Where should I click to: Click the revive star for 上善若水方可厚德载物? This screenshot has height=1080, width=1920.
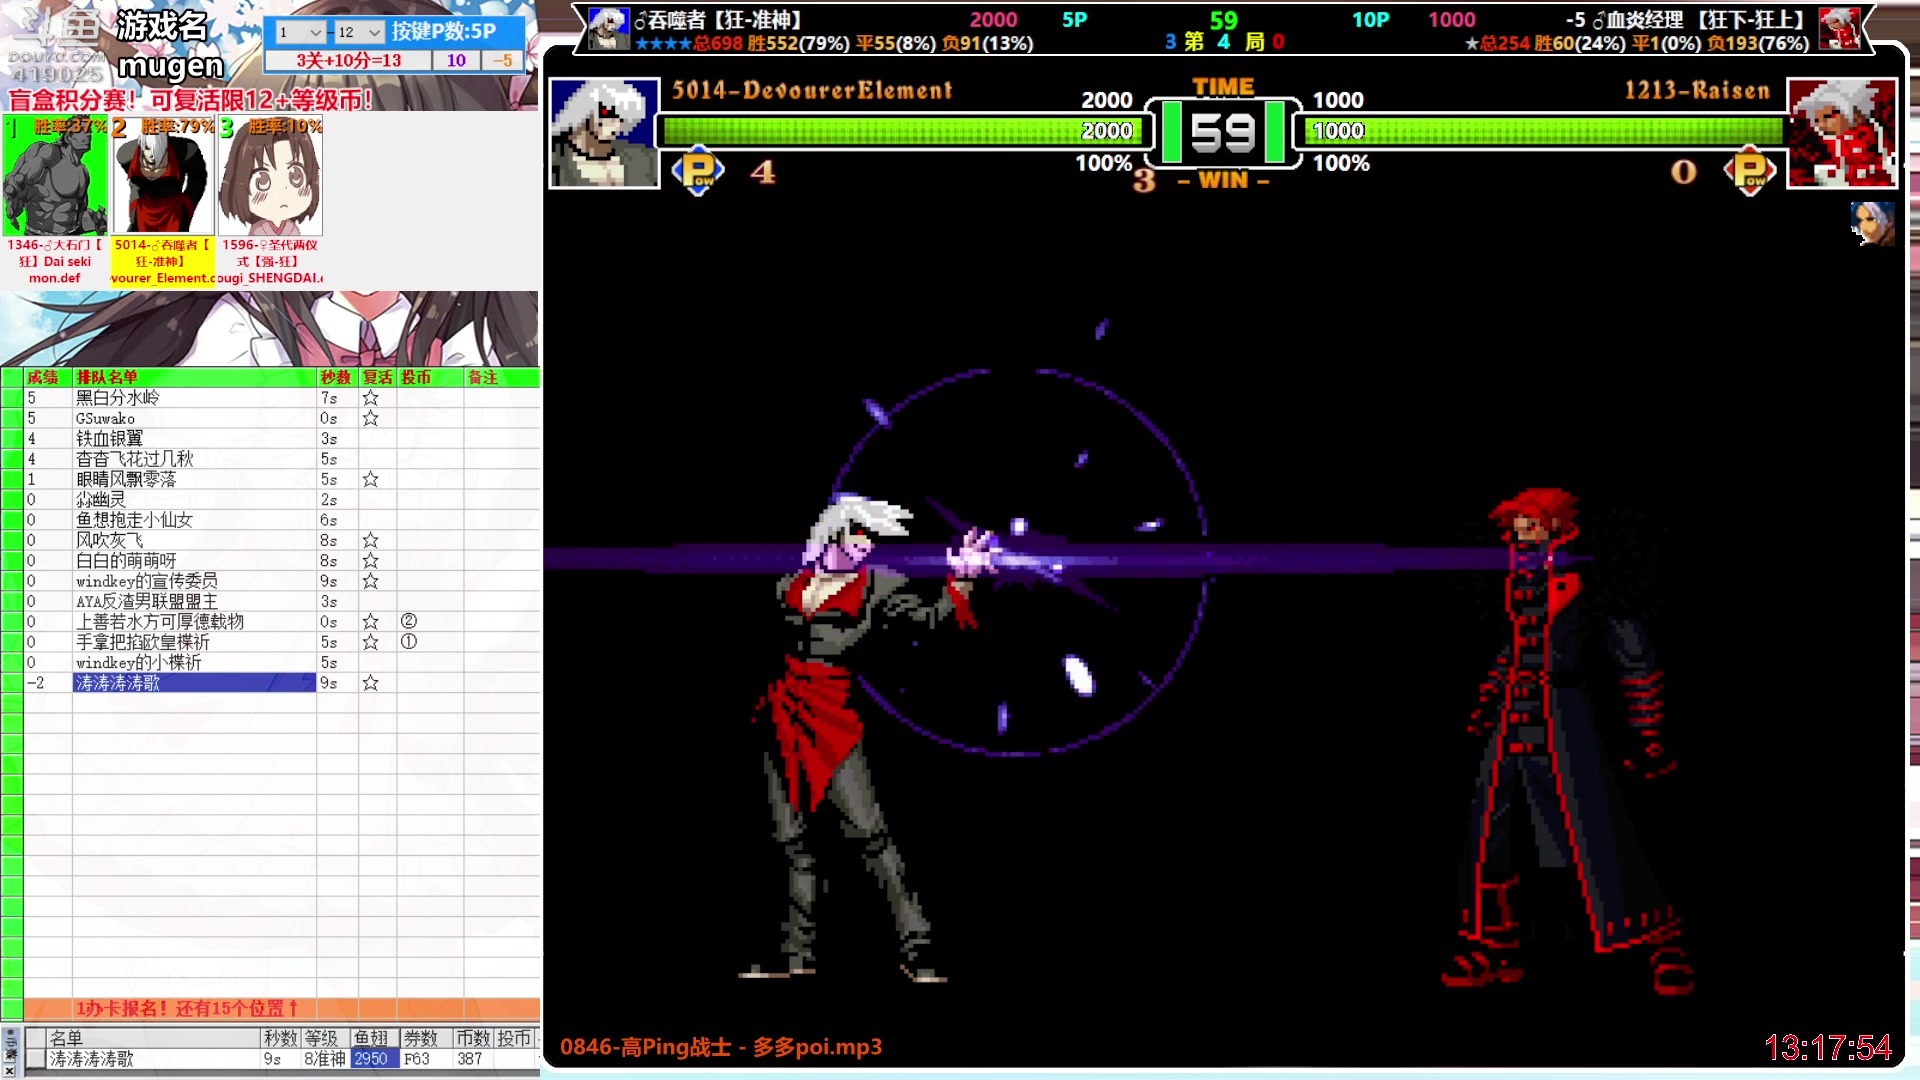[371, 622]
